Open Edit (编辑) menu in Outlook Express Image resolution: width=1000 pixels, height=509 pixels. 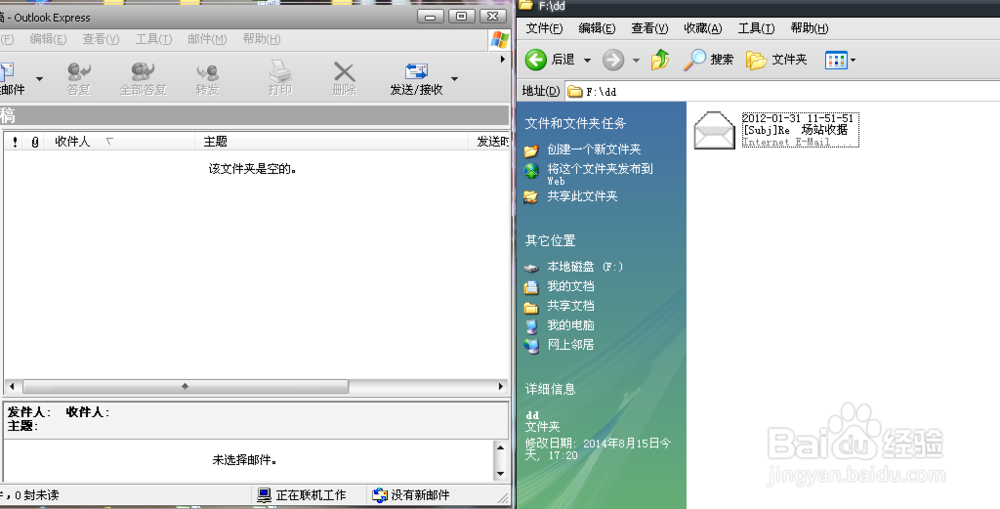pyautogui.click(x=48, y=39)
